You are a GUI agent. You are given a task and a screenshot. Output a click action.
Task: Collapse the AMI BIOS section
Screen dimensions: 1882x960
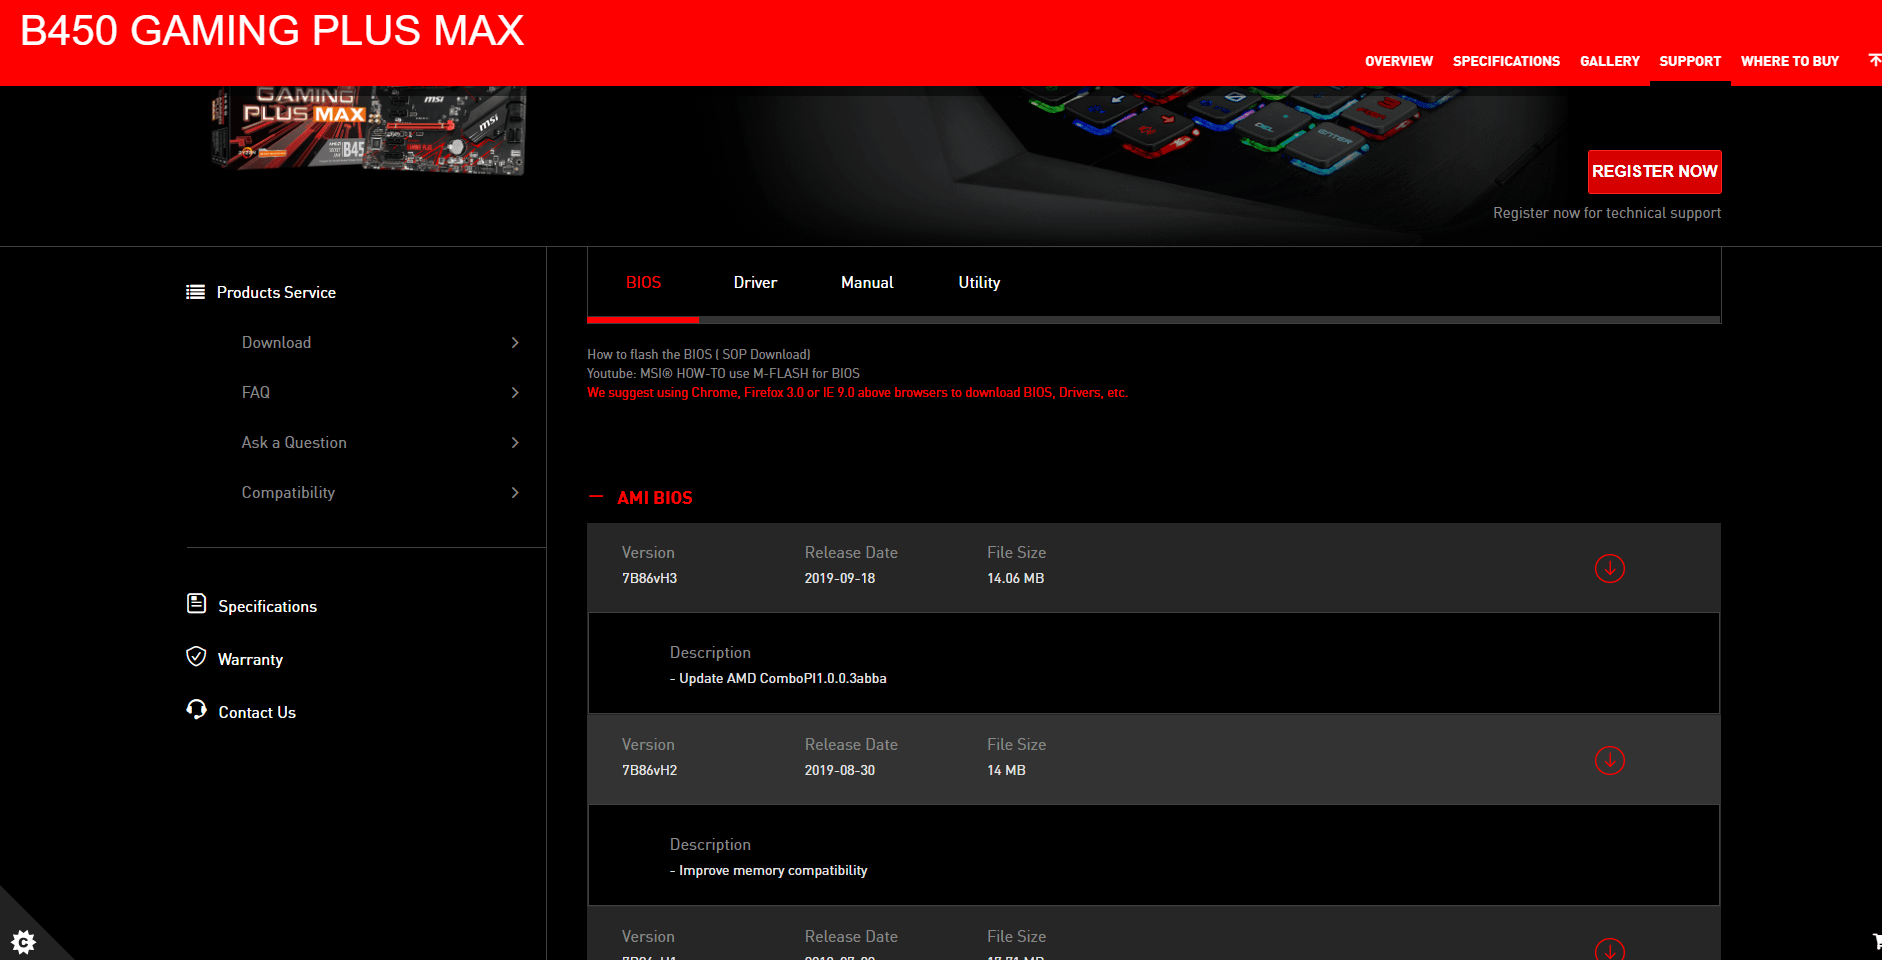pyautogui.click(x=596, y=497)
